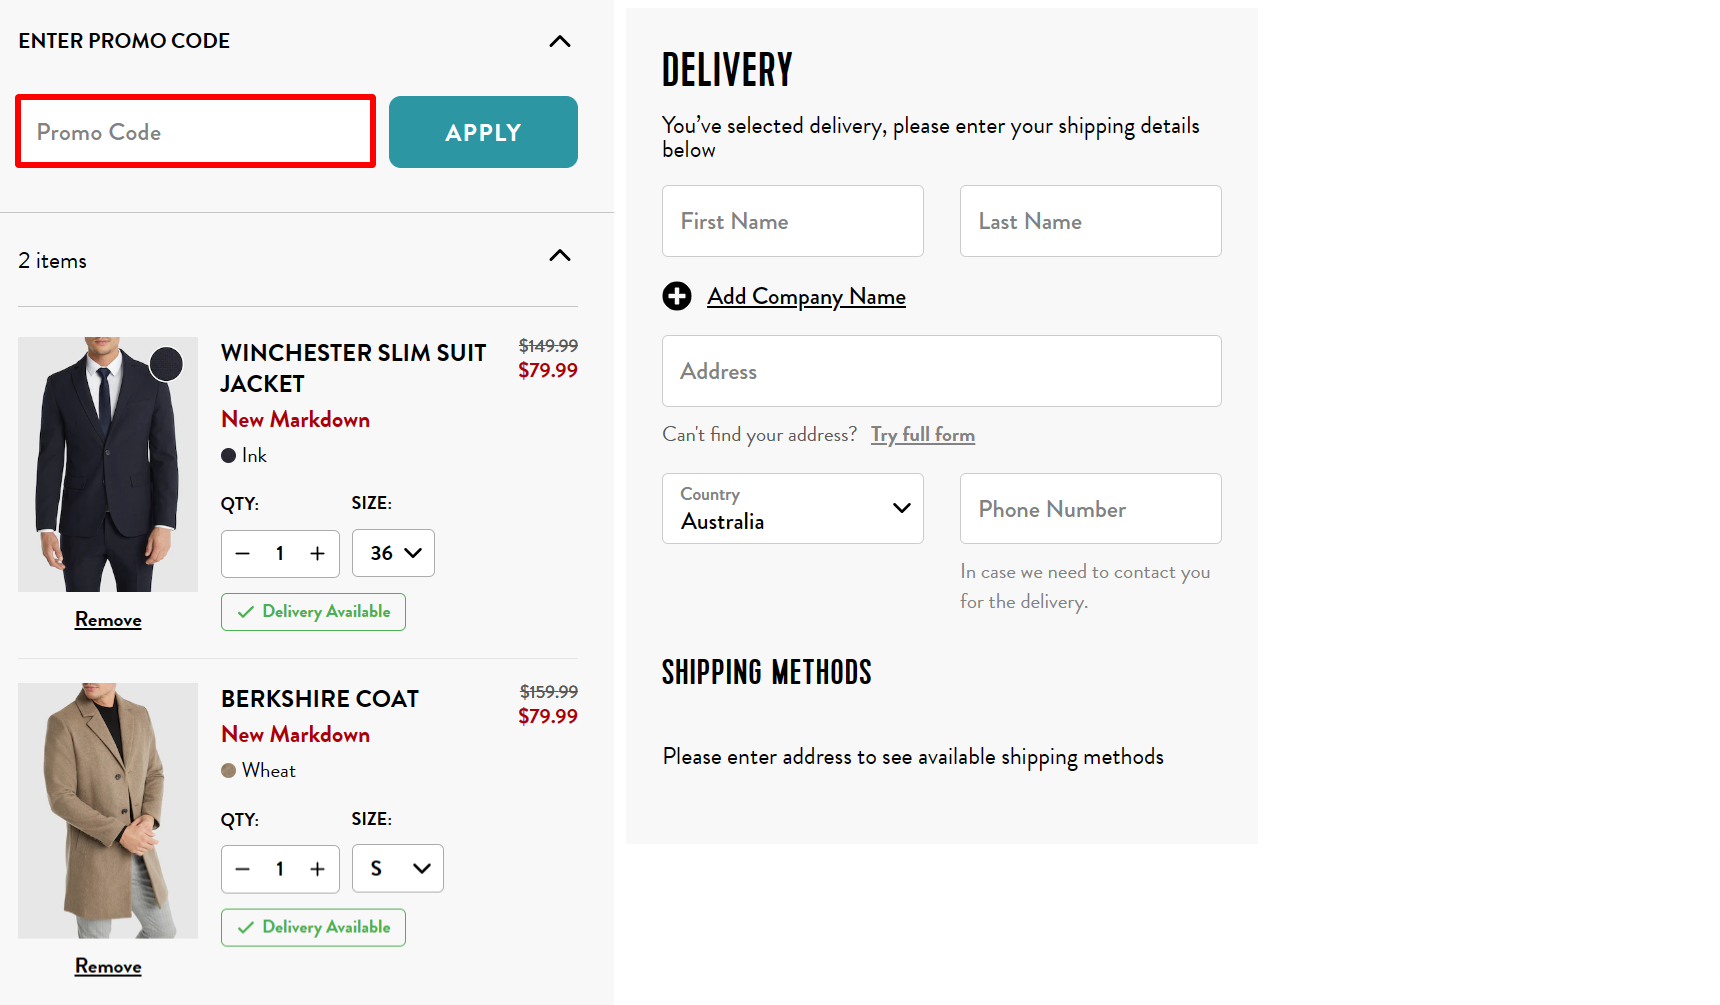Collapse the Enter Promo Code section
1720x1005 pixels.
click(559, 41)
